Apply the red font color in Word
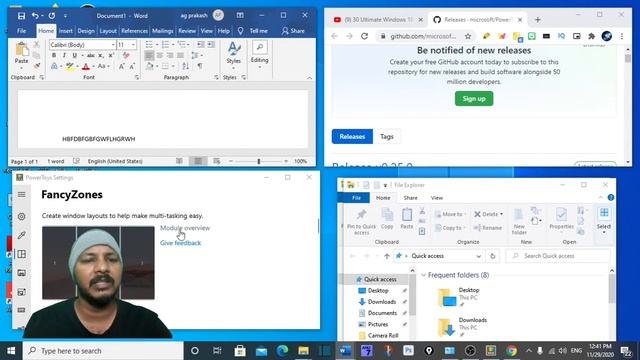 coord(86,66)
